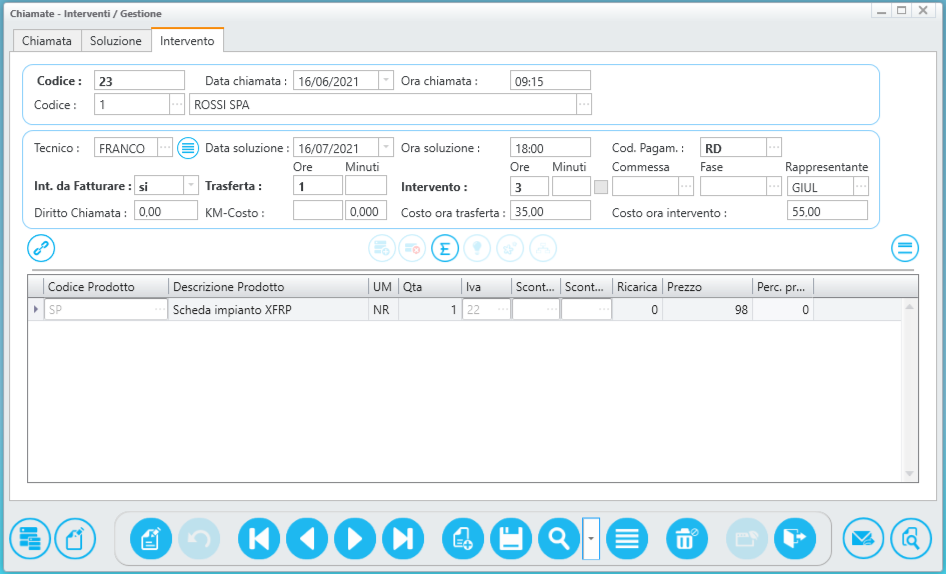Click the edit record pencil icon
Screen dimensions: 946x574
[x=151, y=538]
